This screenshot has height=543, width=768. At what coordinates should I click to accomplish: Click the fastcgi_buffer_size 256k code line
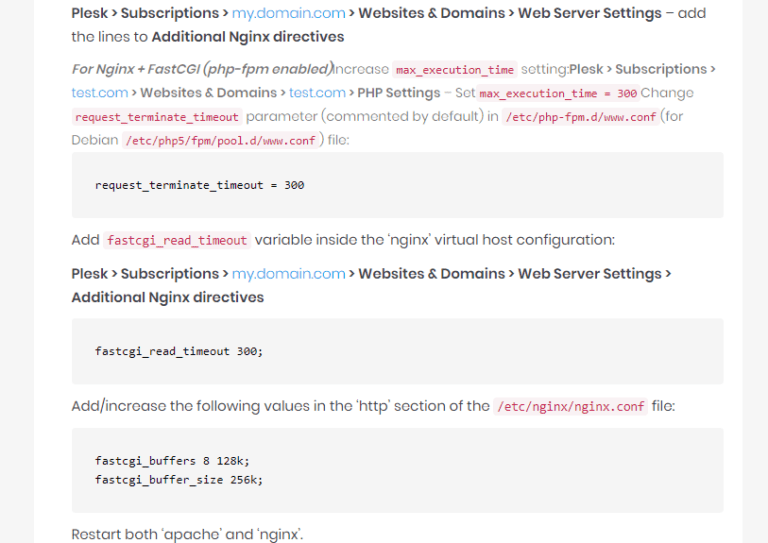click(x=179, y=479)
